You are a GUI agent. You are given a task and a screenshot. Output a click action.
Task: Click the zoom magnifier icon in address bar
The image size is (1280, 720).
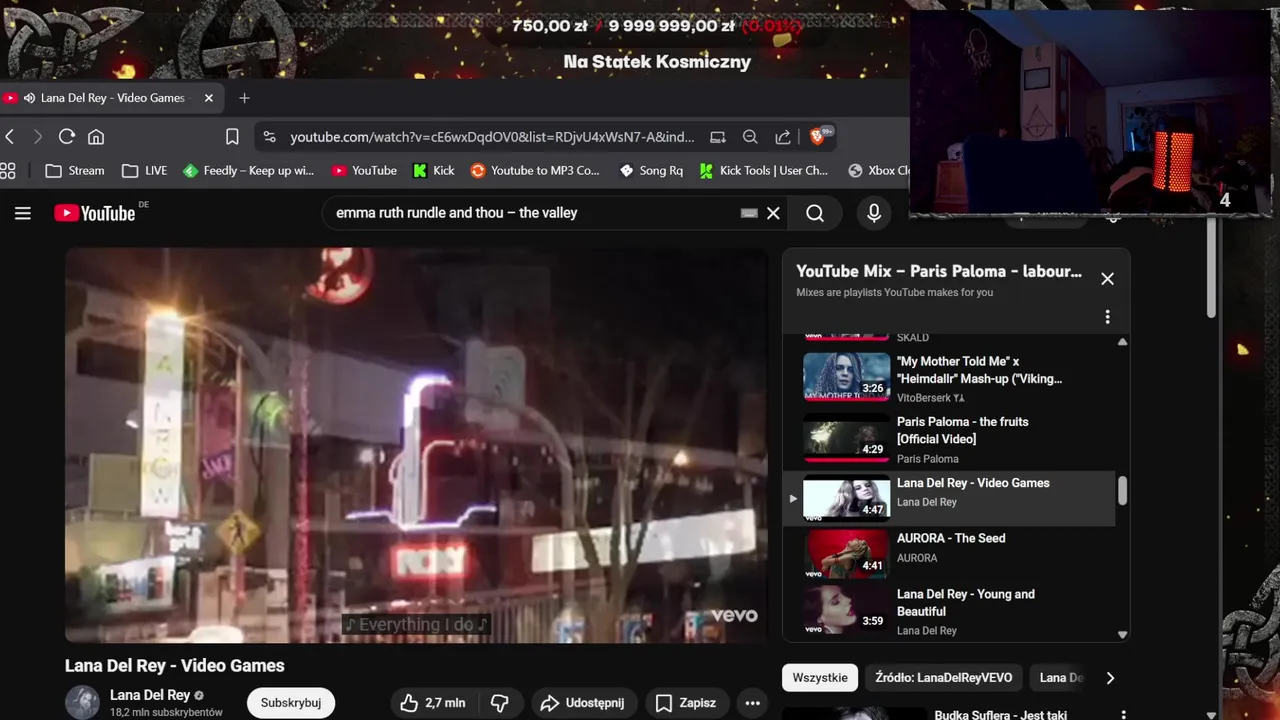(x=750, y=137)
